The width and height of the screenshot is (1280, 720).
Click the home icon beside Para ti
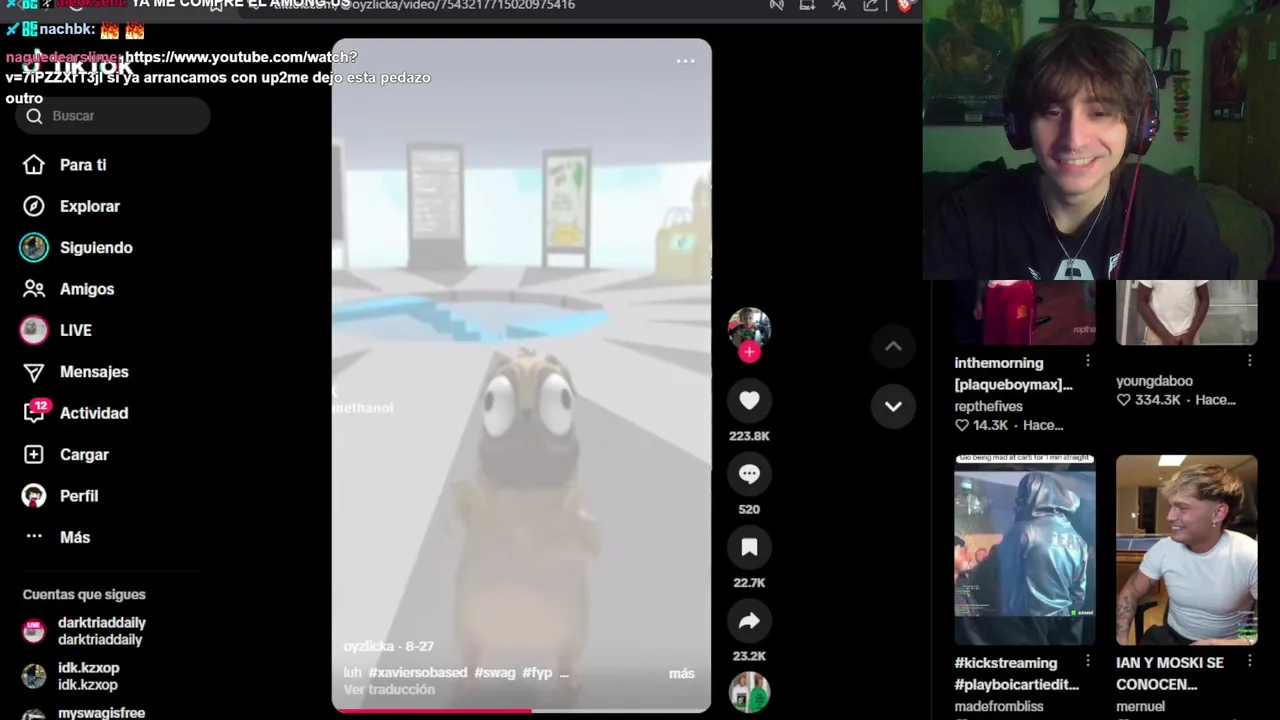[x=34, y=165]
